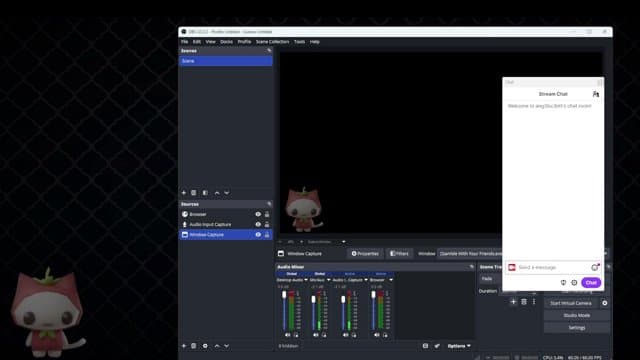Click the audio mixer layout icon beside Options

pyautogui.click(x=425, y=346)
